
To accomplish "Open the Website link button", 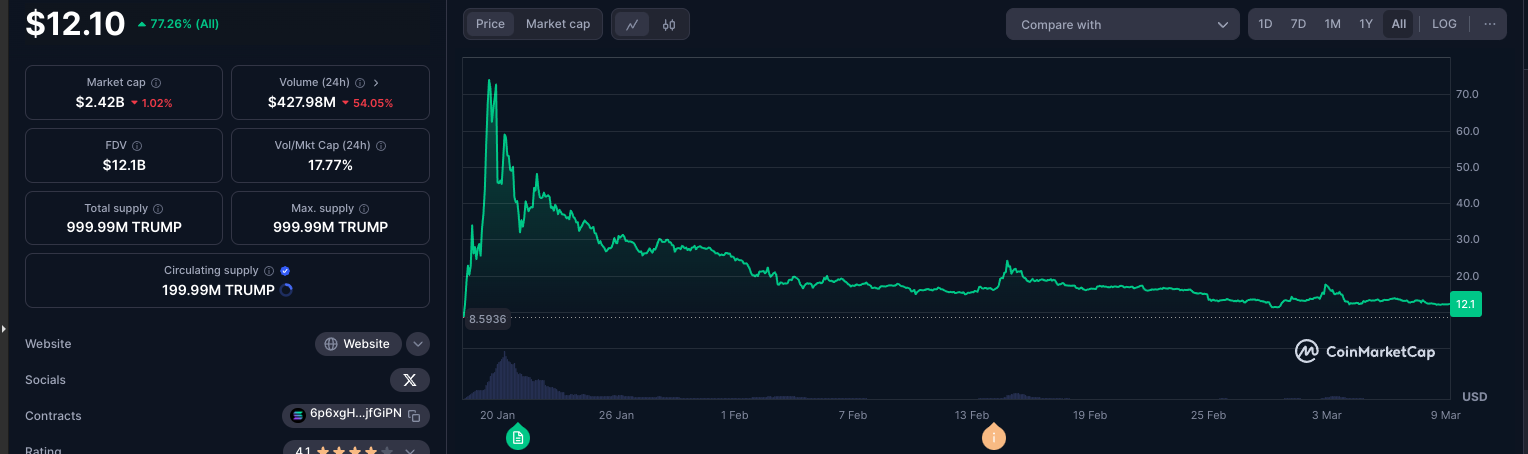I will click(x=358, y=344).
